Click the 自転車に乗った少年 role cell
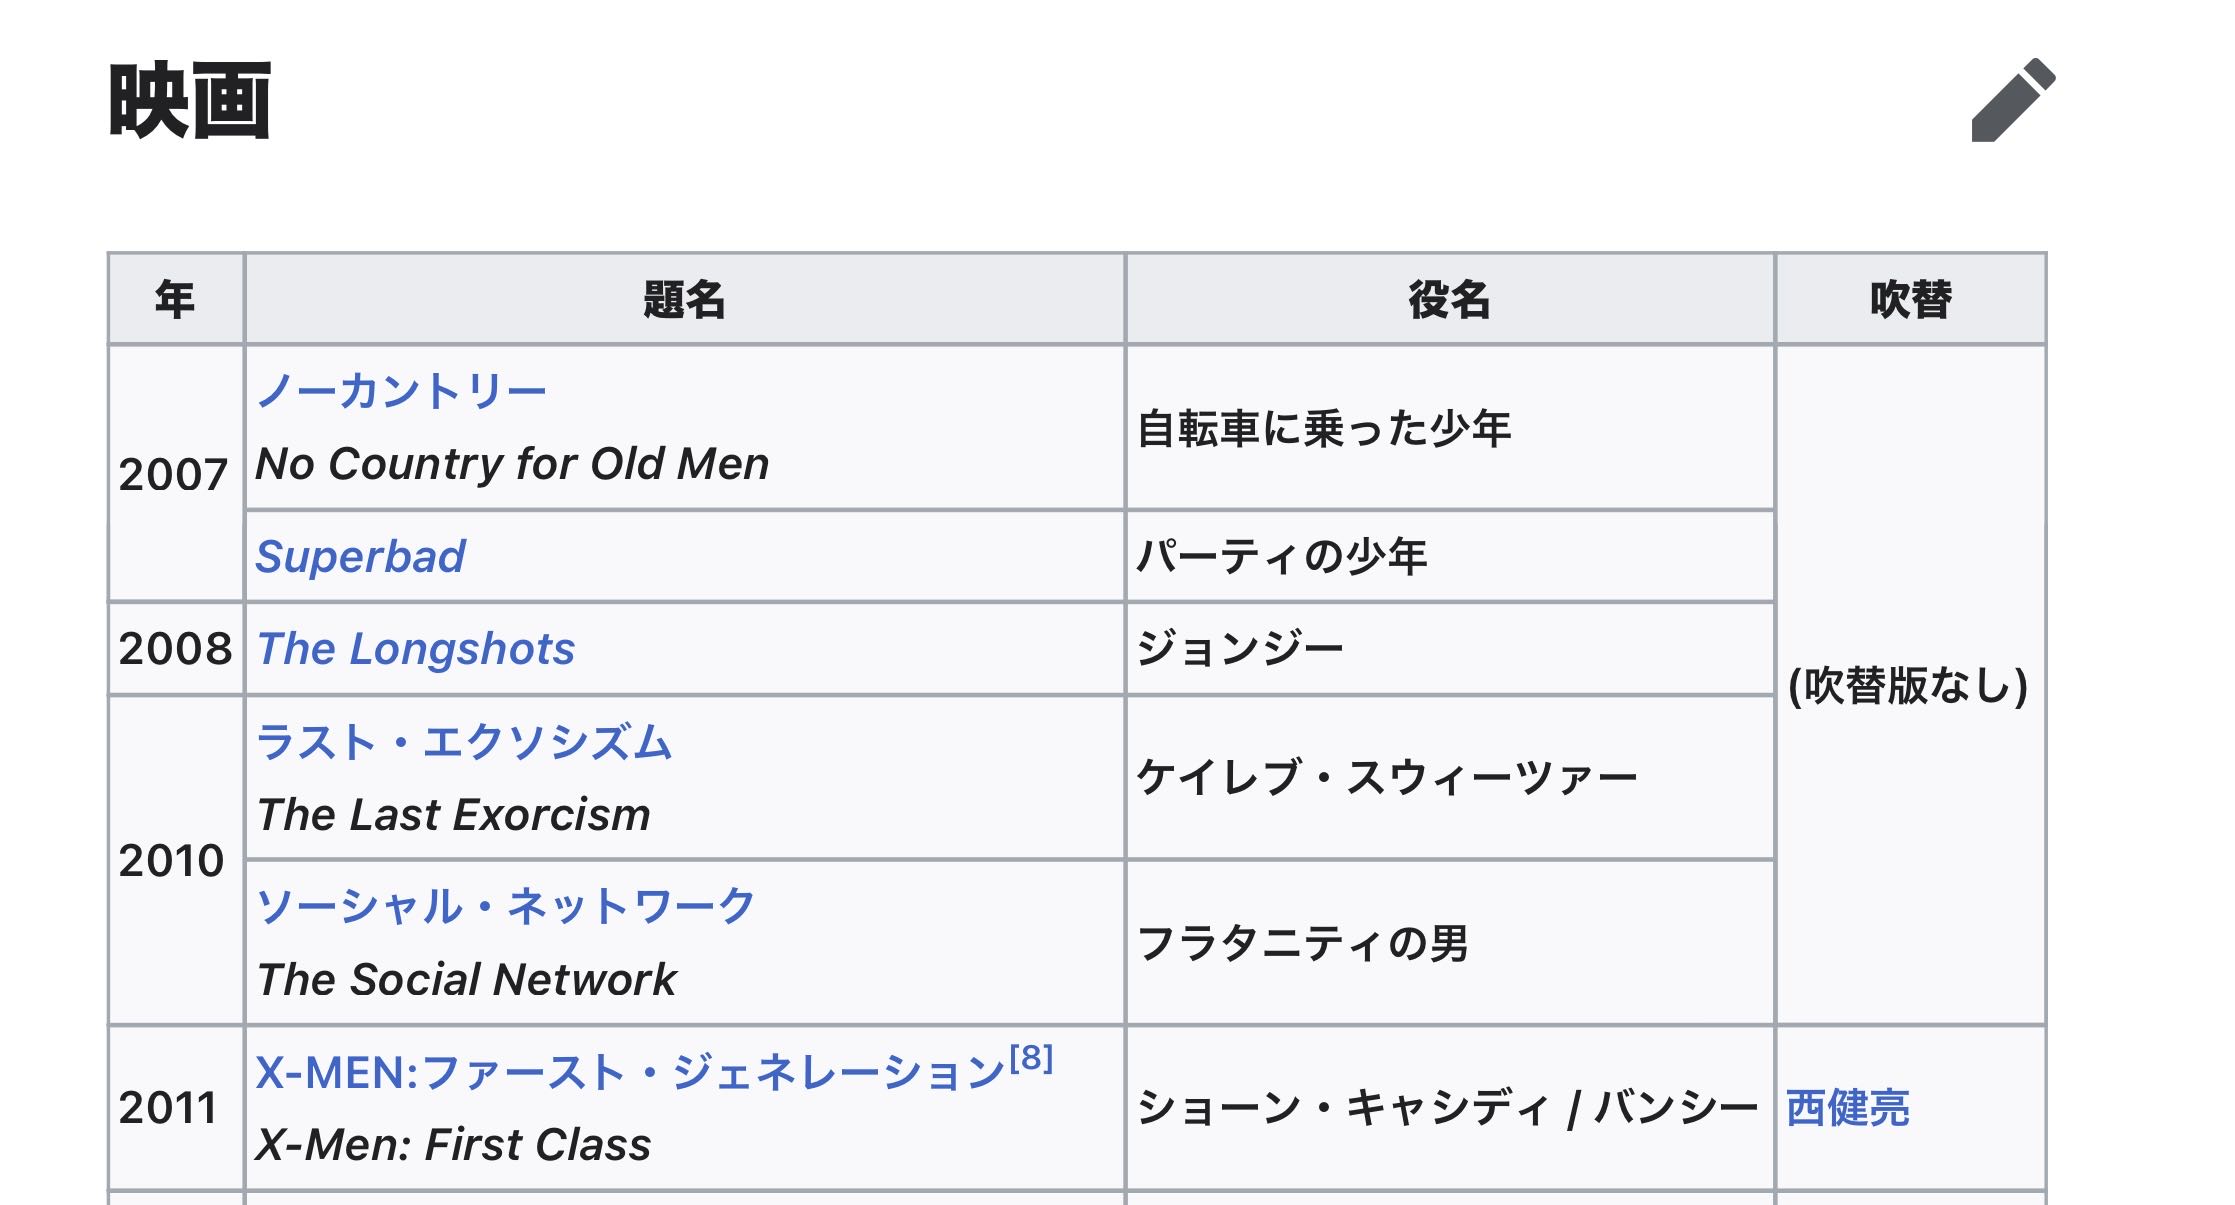The image size is (2235, 1205). click(x=1324, y=429)
